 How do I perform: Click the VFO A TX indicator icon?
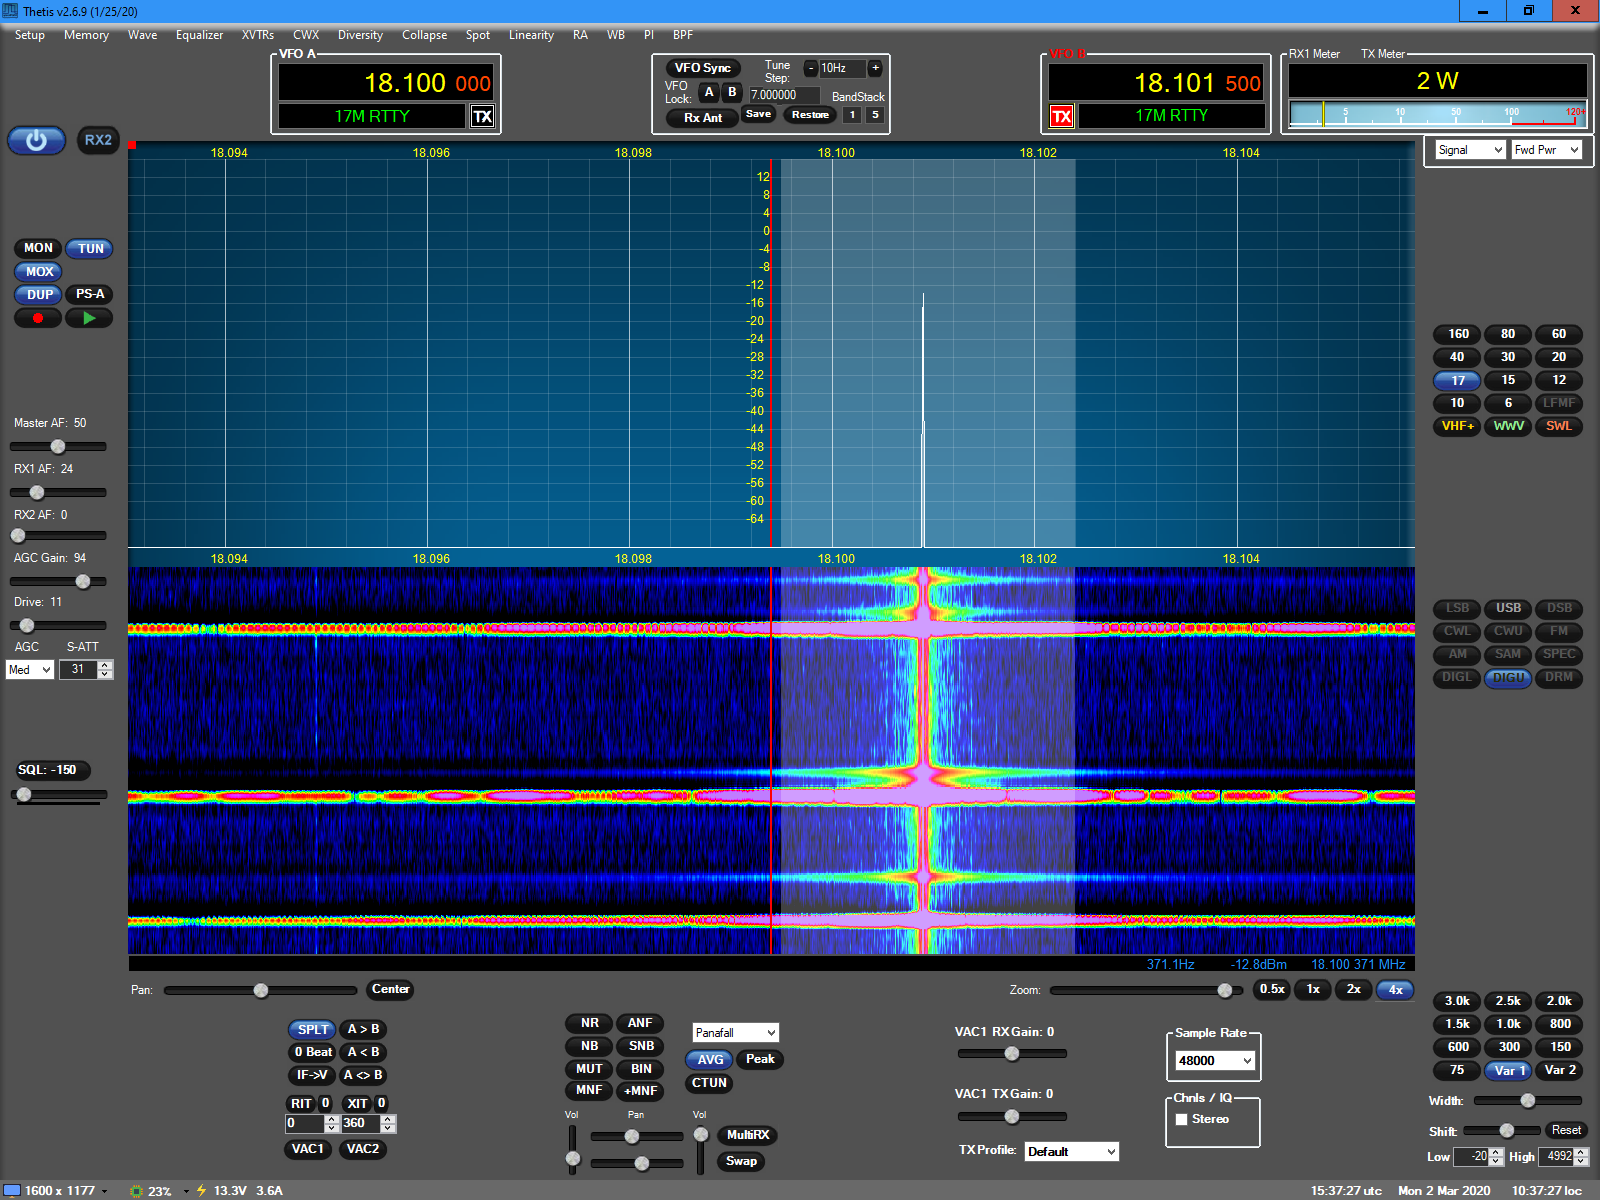482,117
